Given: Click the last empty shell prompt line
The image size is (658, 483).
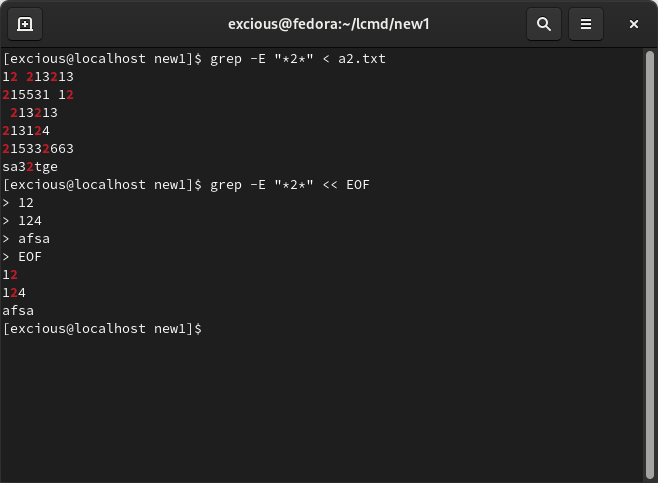Looking at the screenshot, I should tap(102, 329).
